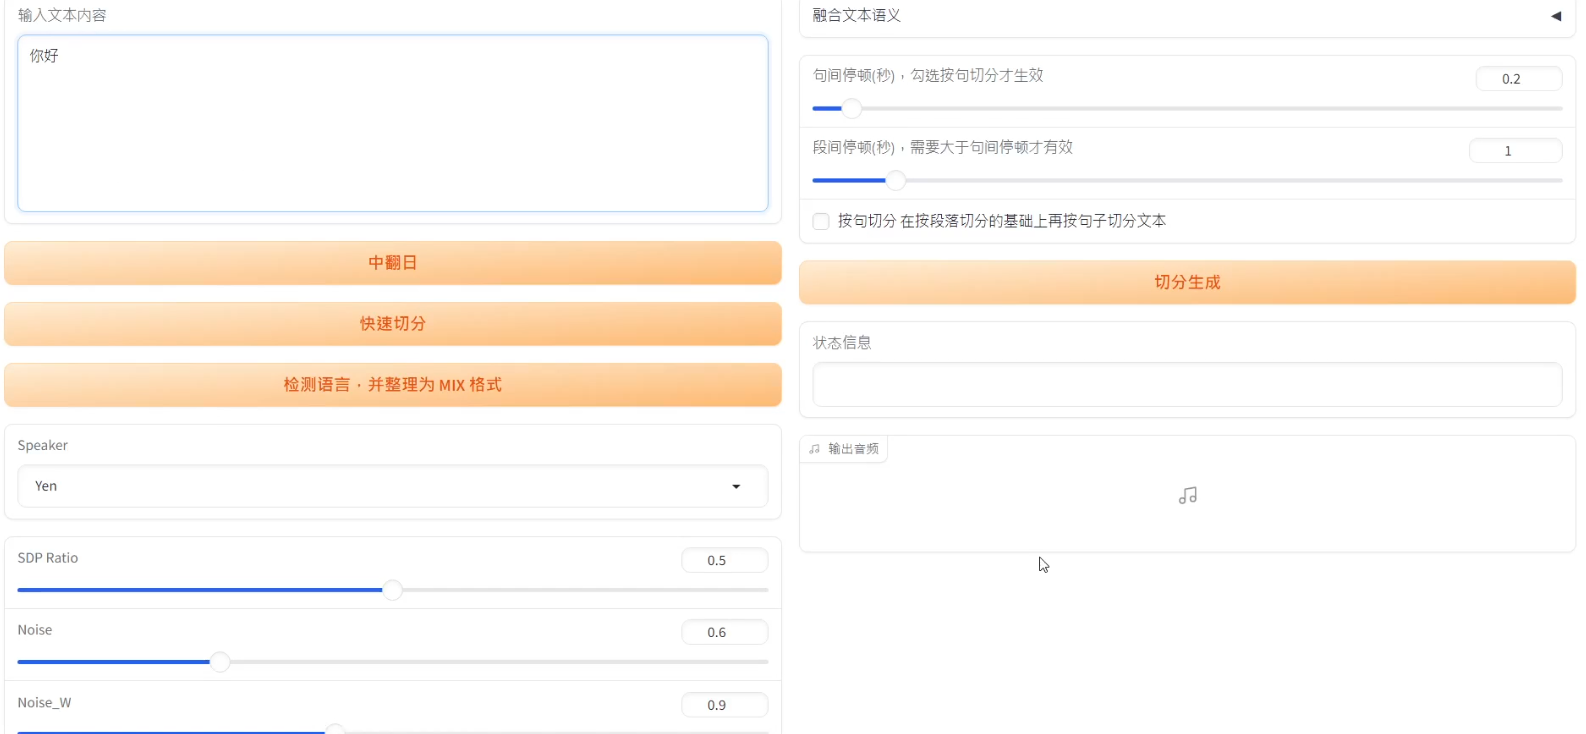Click the 状态信息 status text box
The image size is (1586, 734).
1187,384
